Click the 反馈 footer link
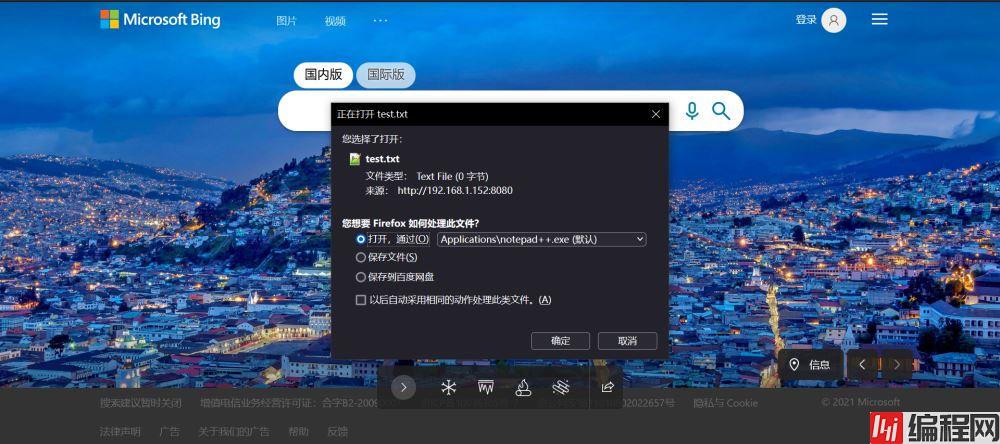 tap(337, 431)
